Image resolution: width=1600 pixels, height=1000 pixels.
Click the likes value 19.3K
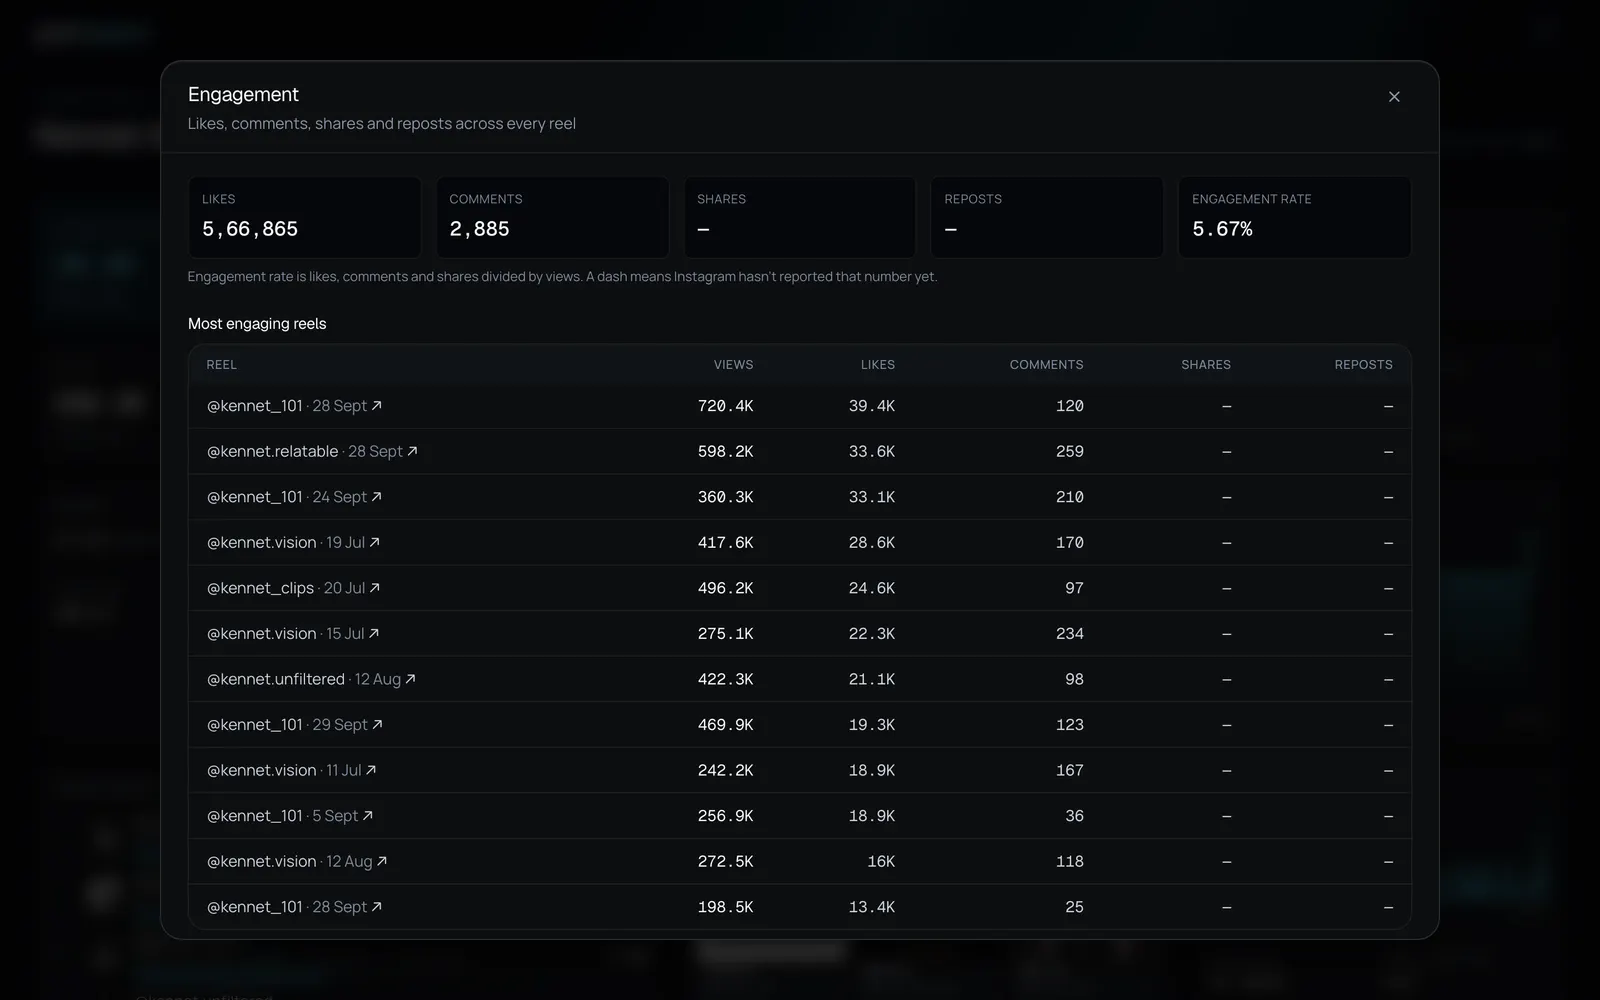pyautogui.click(x=872, y=725)
